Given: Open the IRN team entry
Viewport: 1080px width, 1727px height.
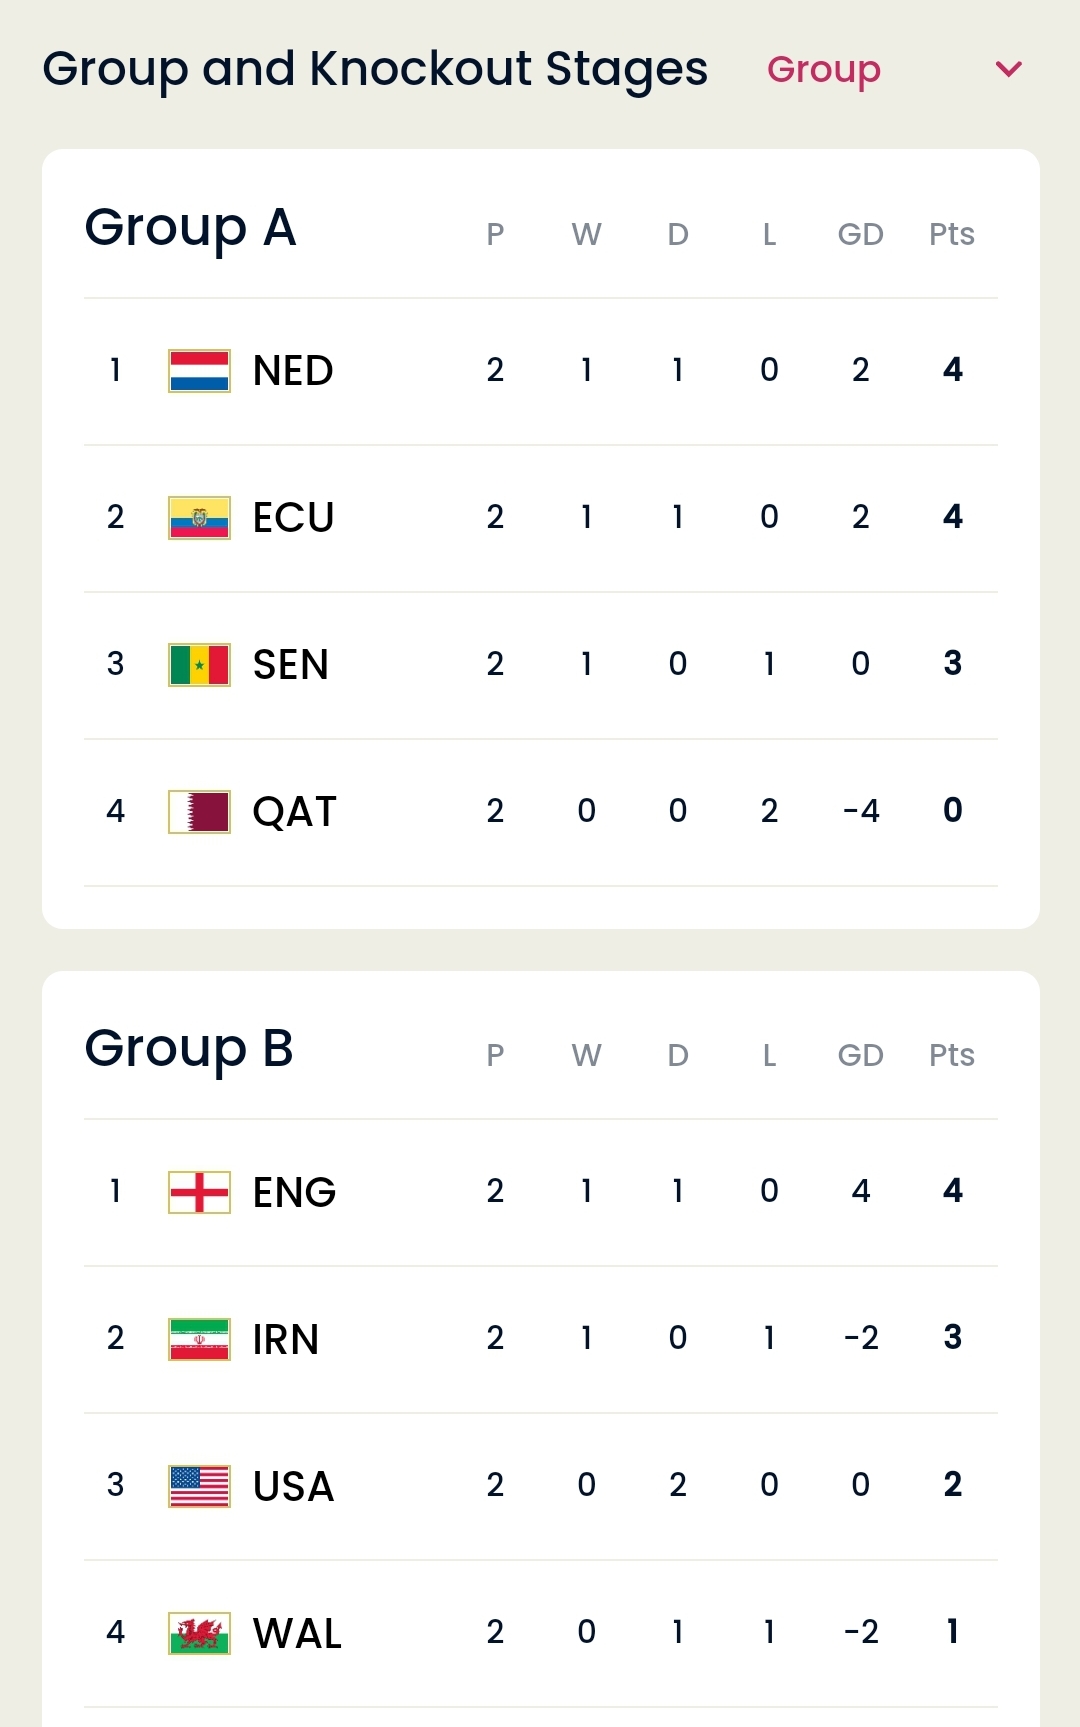Looking at the screenshot, I should tap(541, 1339).
